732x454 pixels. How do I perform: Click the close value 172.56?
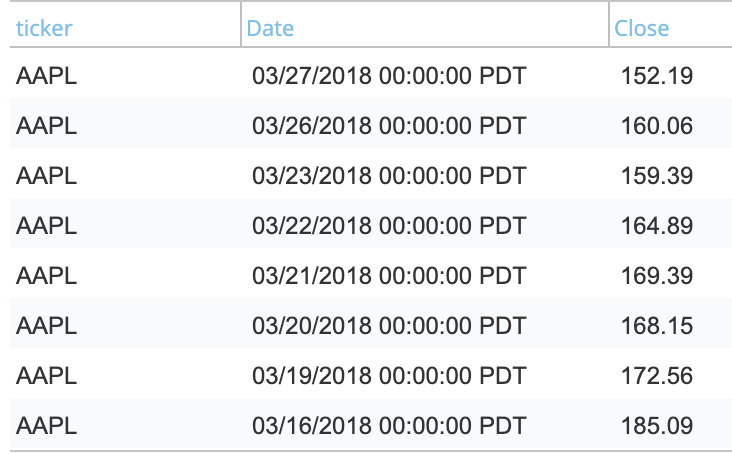click(x=656, y=375)
